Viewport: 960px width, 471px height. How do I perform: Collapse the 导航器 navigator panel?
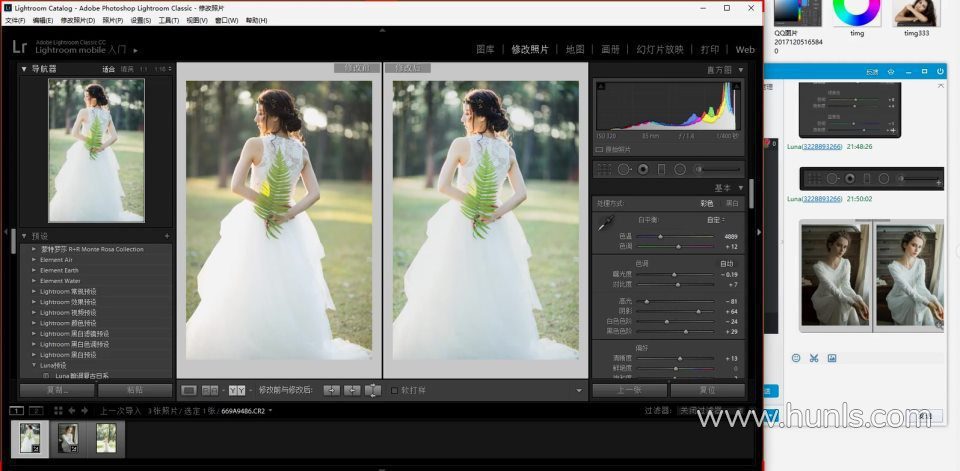click(24, 69)
